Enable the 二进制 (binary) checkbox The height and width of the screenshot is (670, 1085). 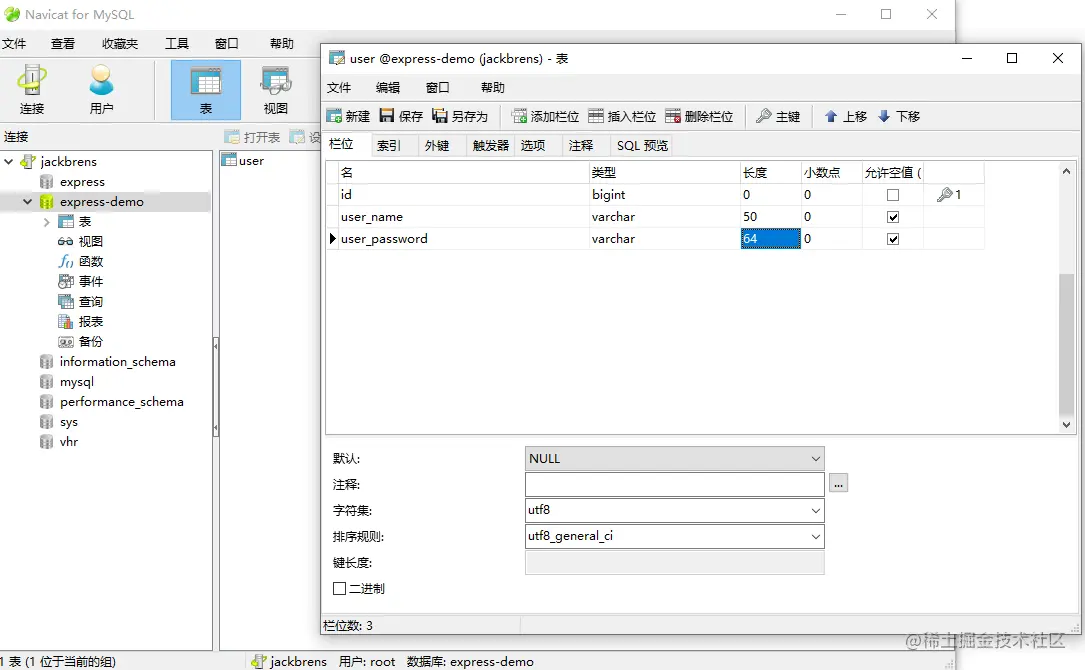click(339, 588)
